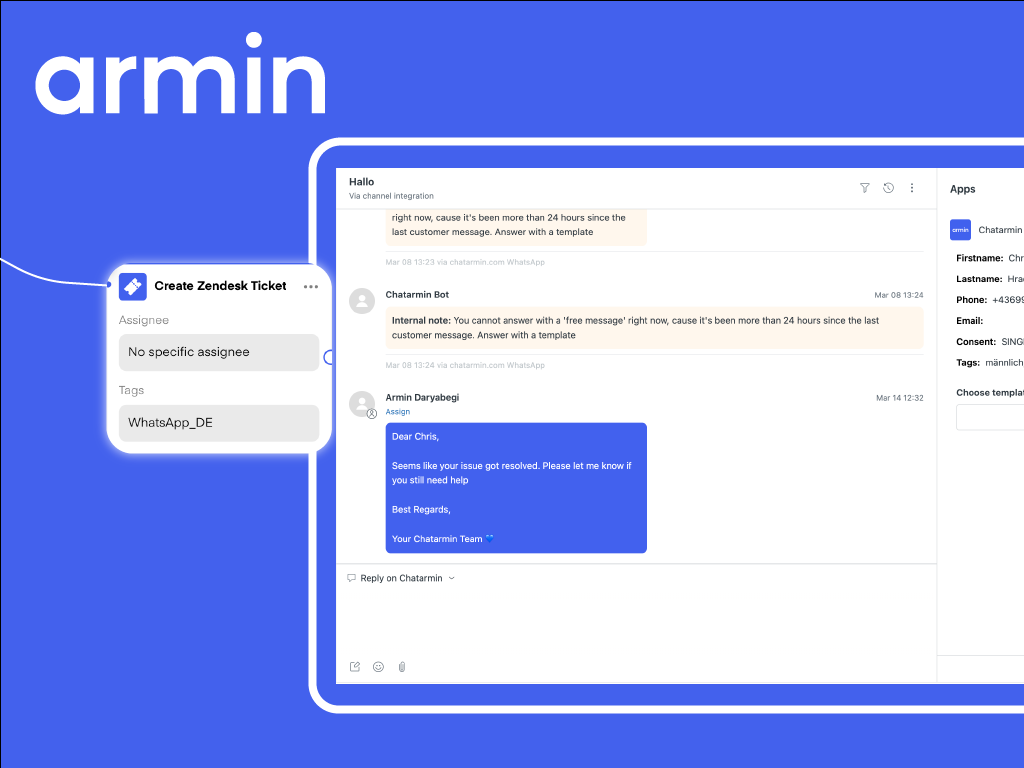Screen dimensions: 1024x768
Task: Open the conversation history clock icon
Action: (x=888, y=188)
